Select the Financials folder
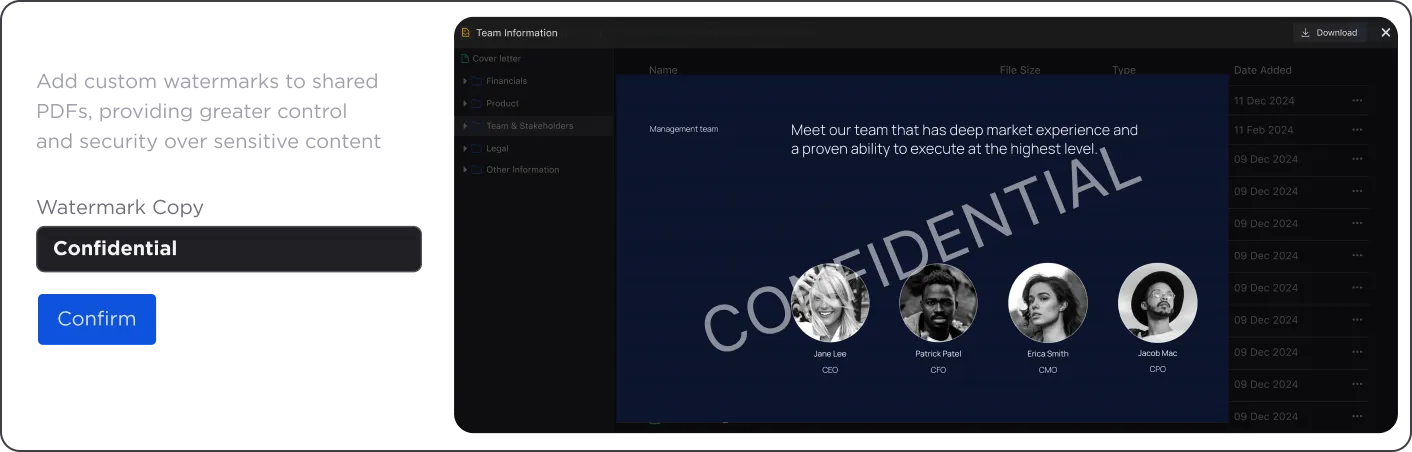The image size is (1412, 452). pyautogui.click(x=500, y=81)
